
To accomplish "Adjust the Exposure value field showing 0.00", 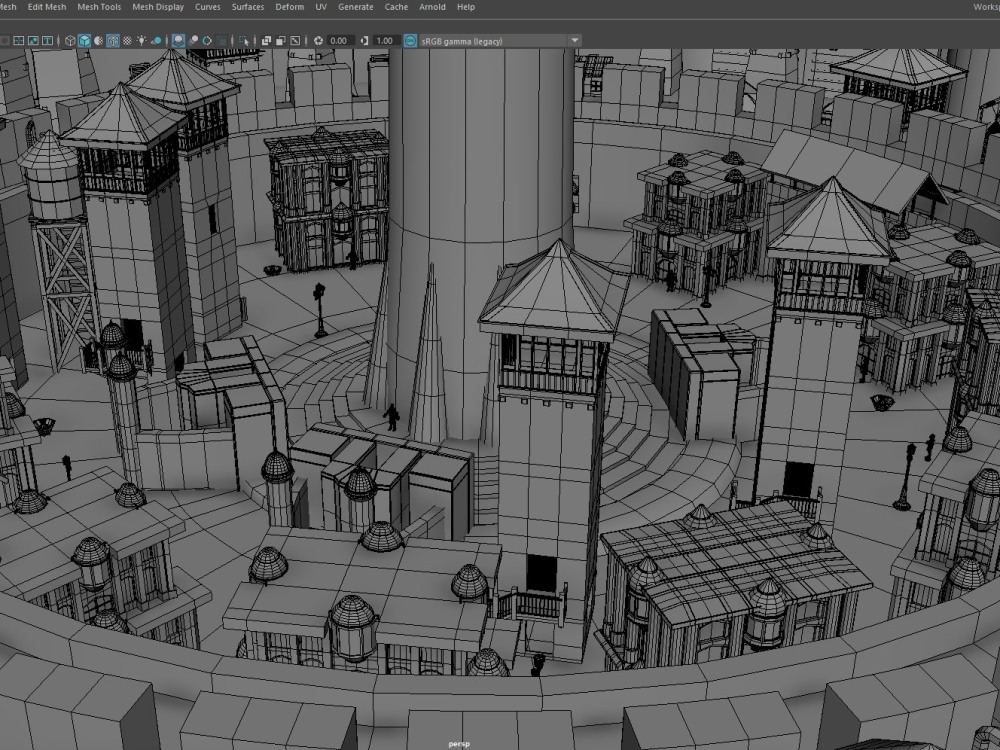I will tap(339, 41).
